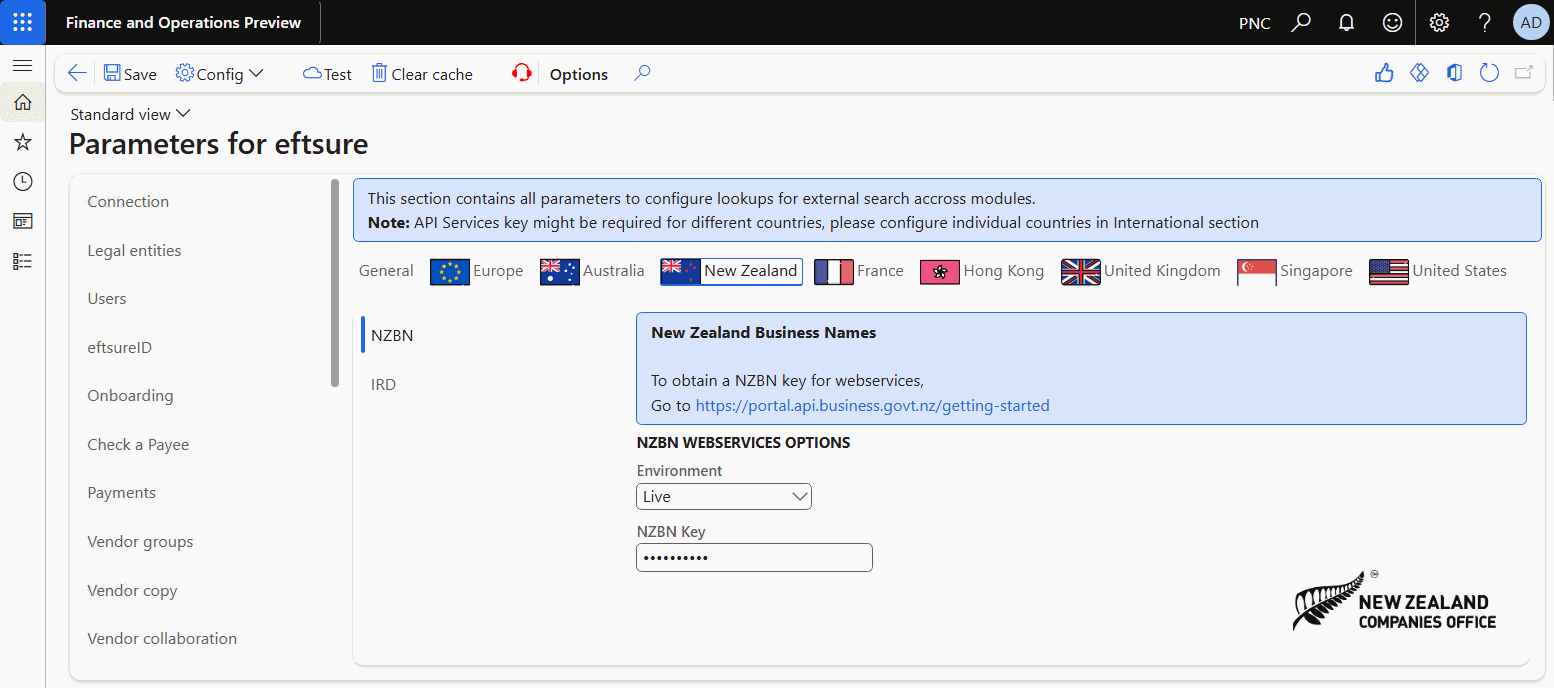
Task: Click the search icon in action pane
Action: 642,73
